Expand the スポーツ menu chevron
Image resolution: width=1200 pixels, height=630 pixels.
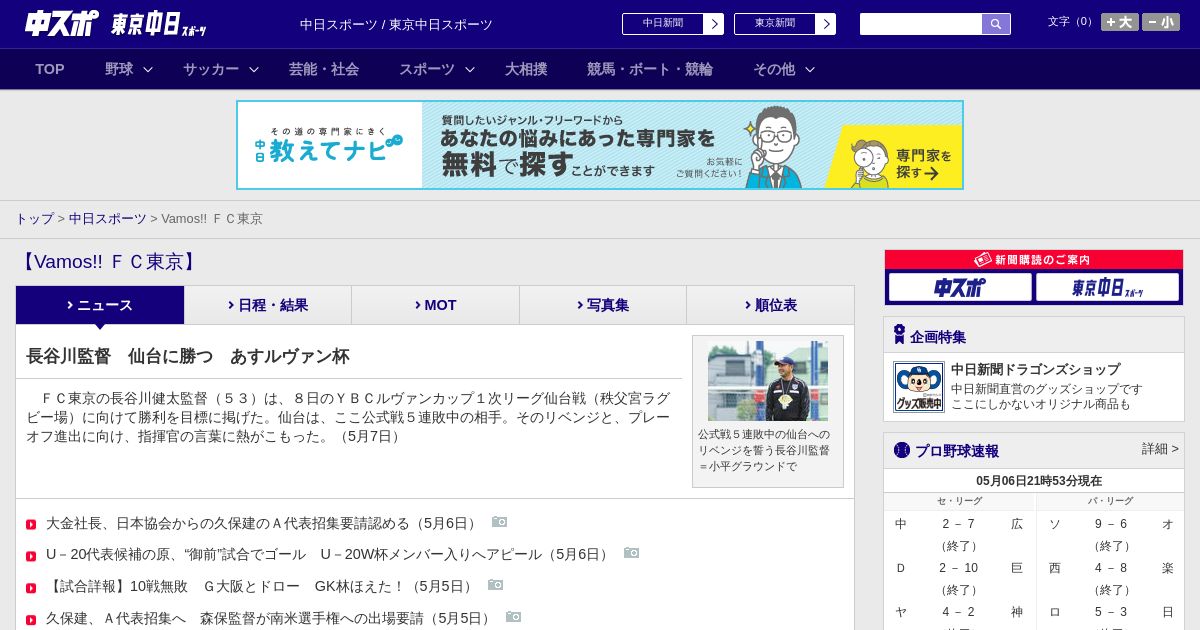(470, 70)
